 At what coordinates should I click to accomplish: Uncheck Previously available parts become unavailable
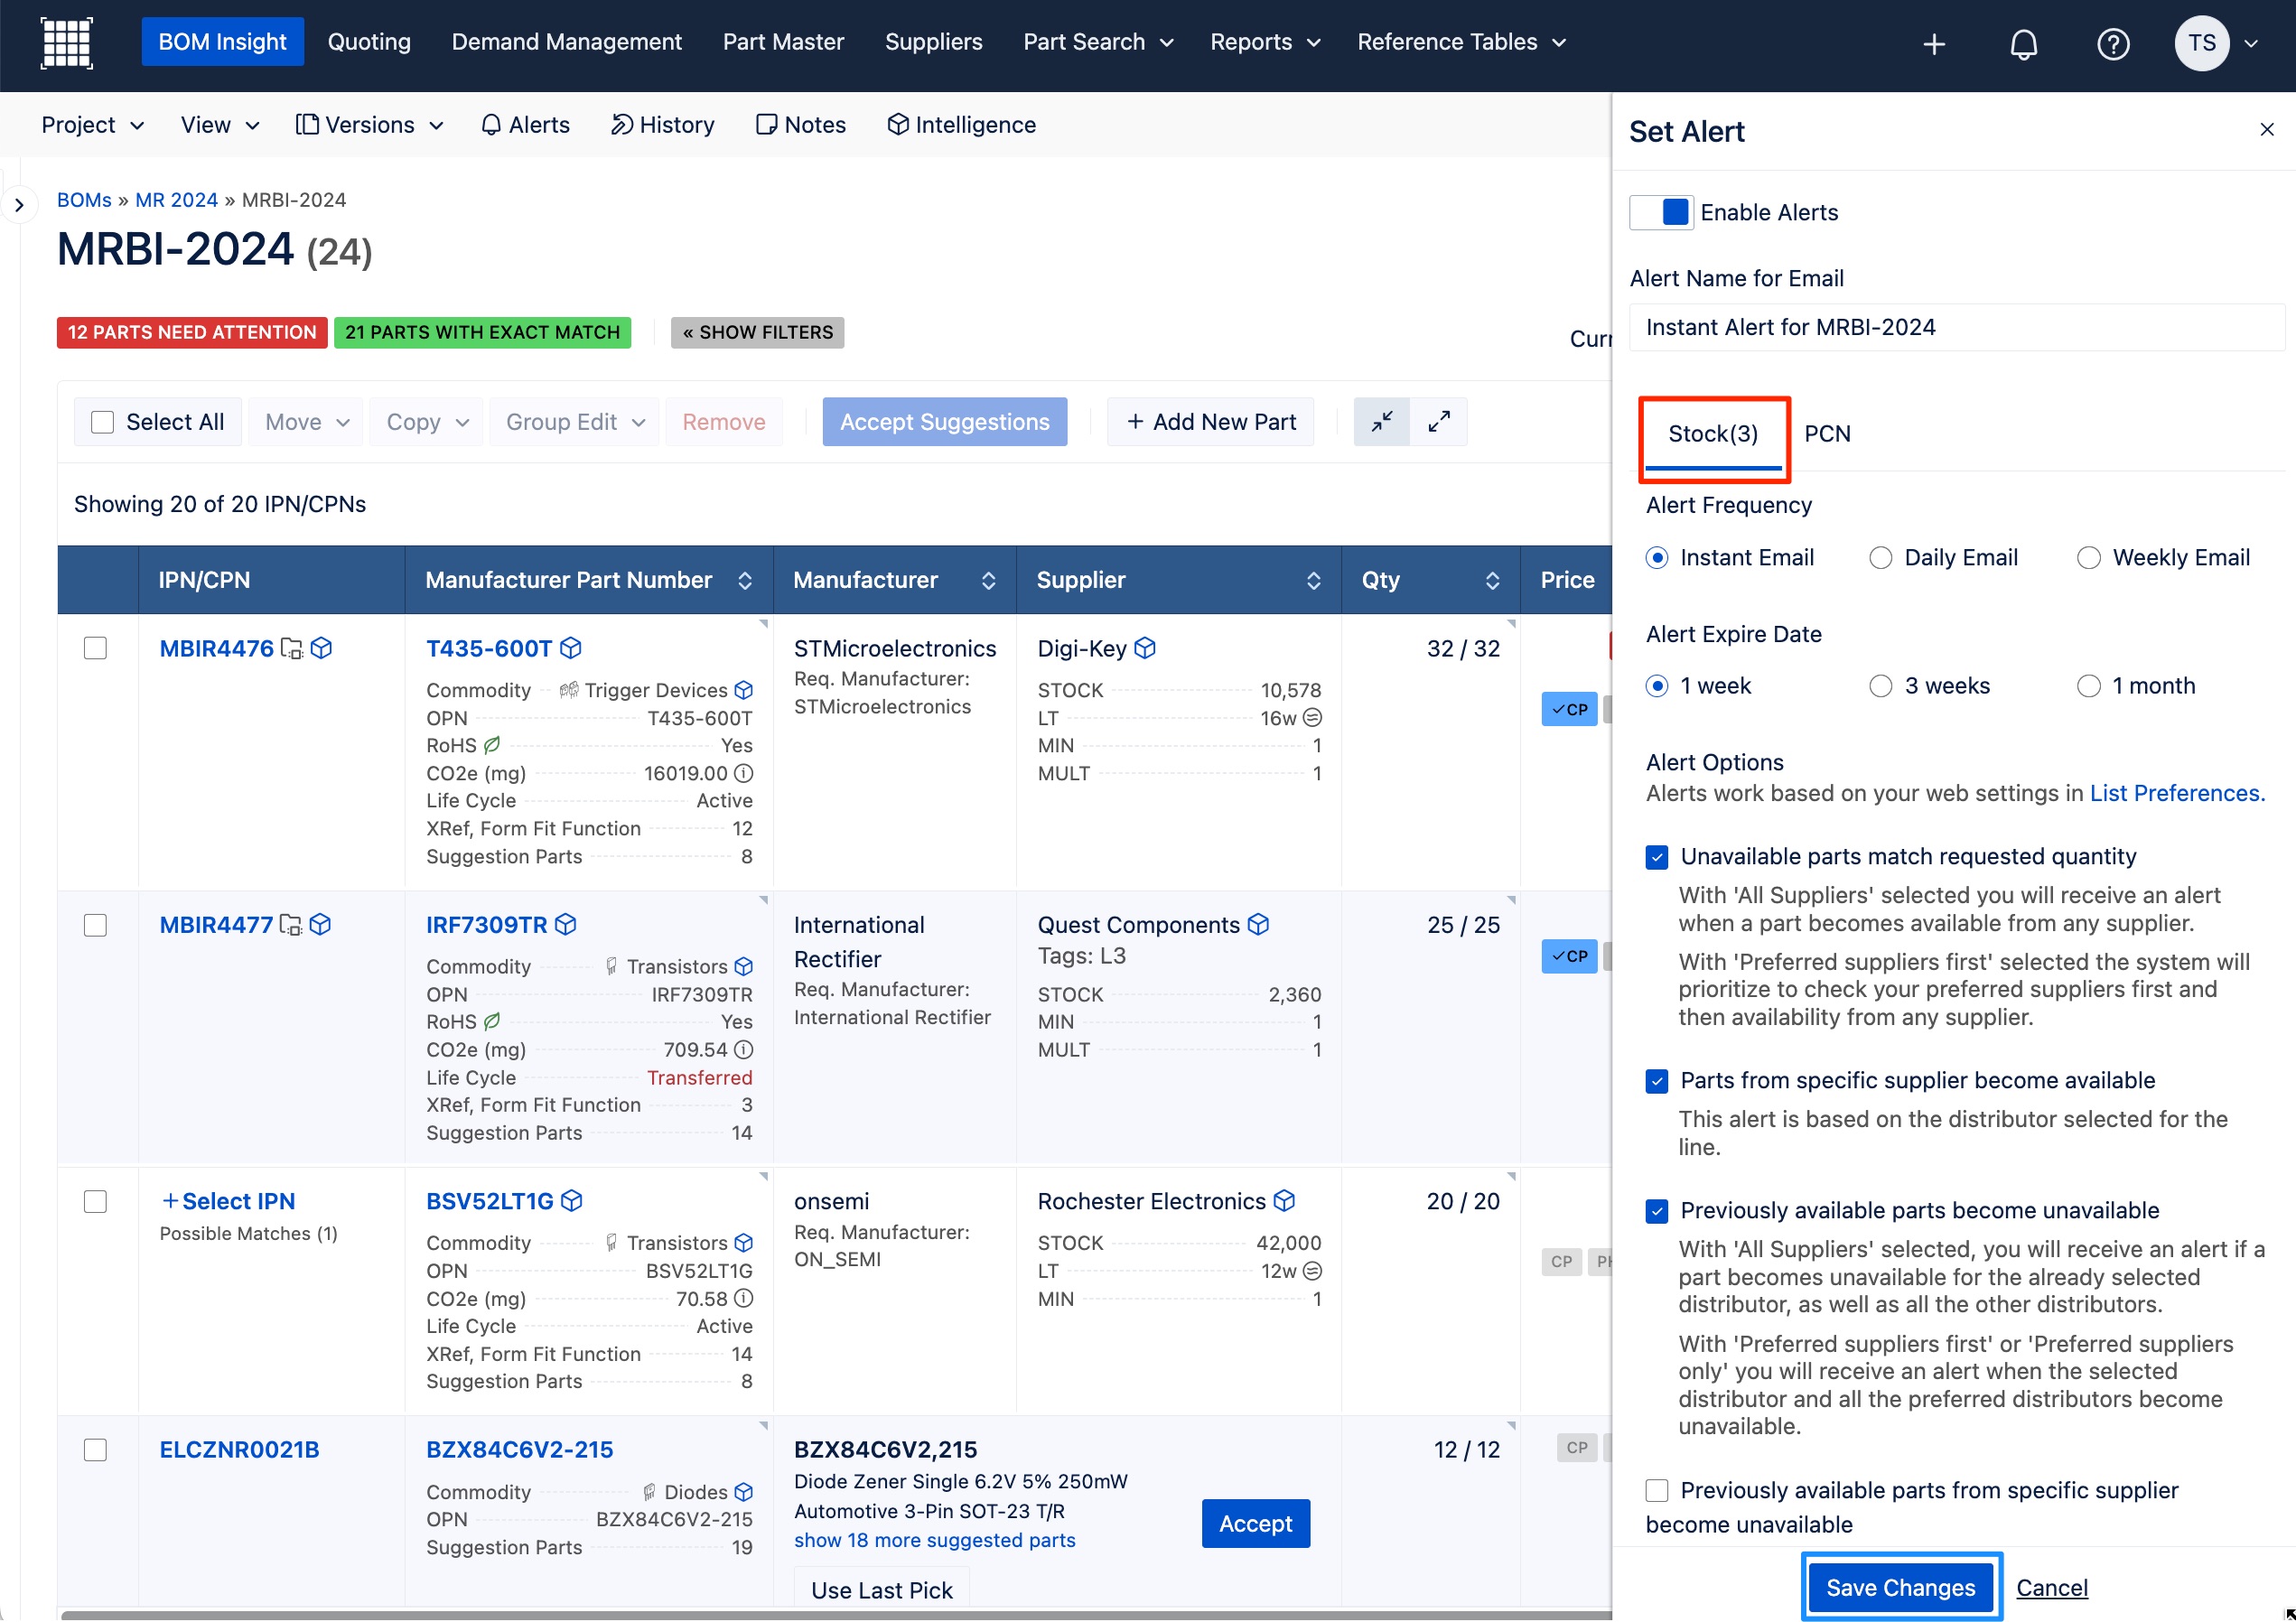pyautogui.click(x=1656, y=1211)
